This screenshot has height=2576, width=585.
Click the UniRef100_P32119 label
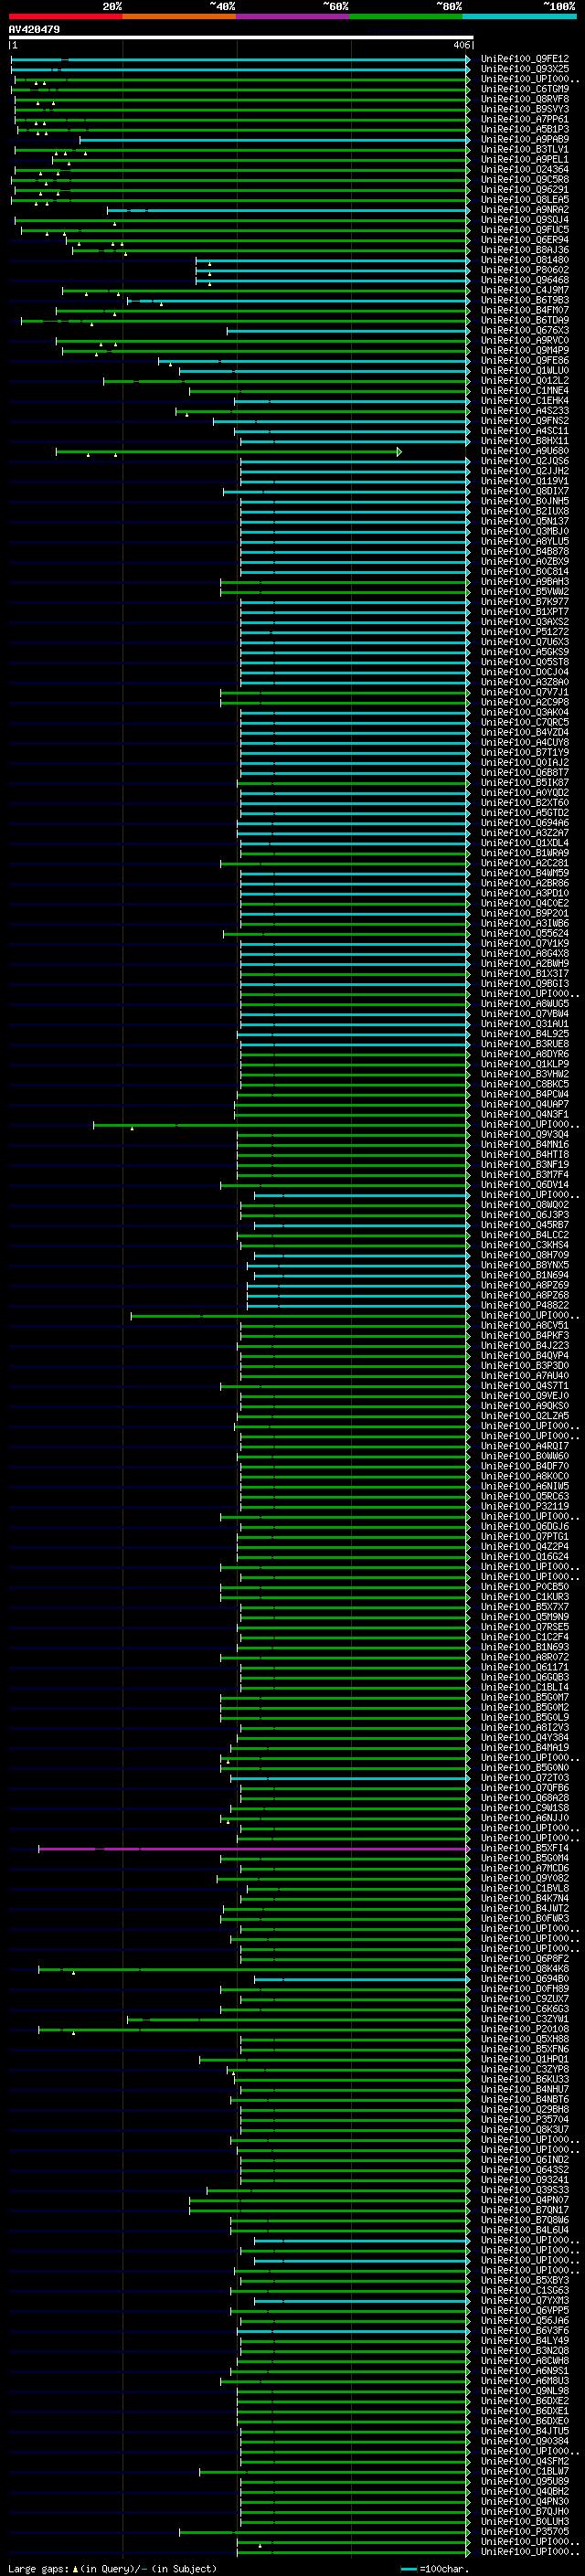525,1507
